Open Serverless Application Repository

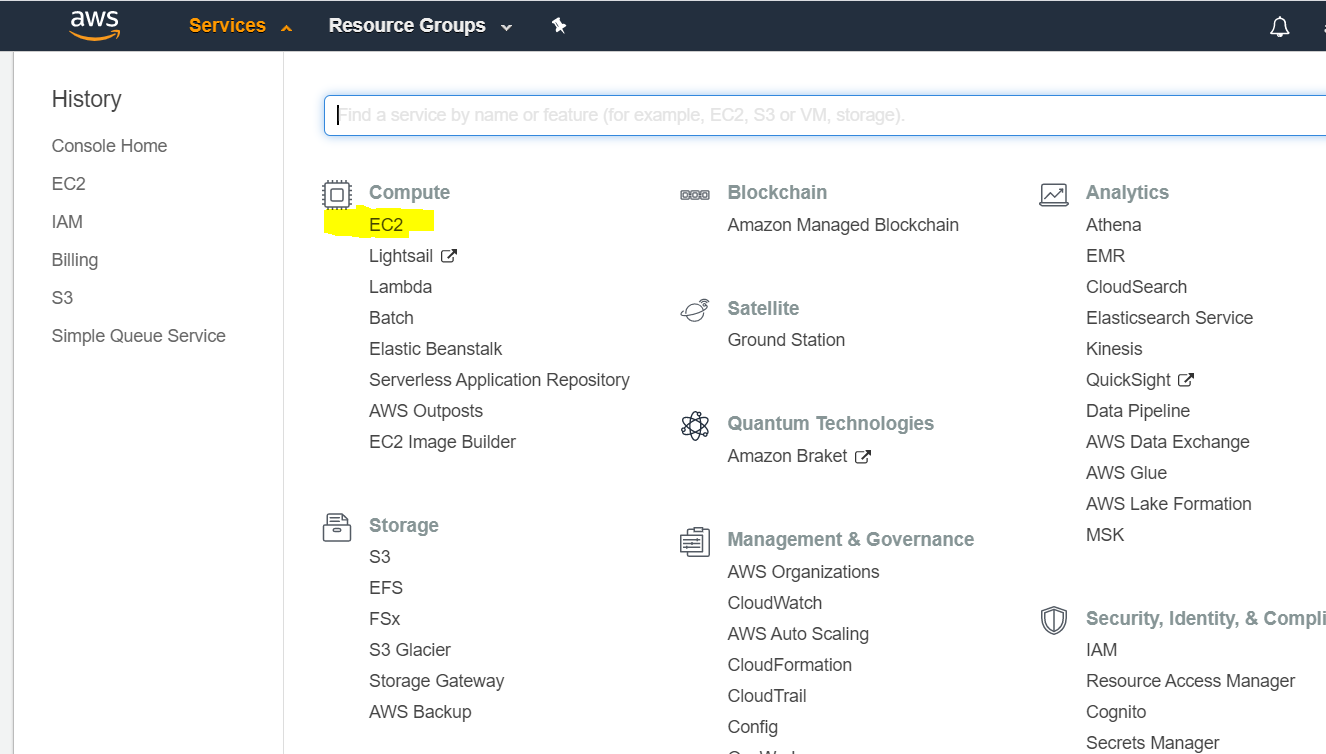coord(499,380)
